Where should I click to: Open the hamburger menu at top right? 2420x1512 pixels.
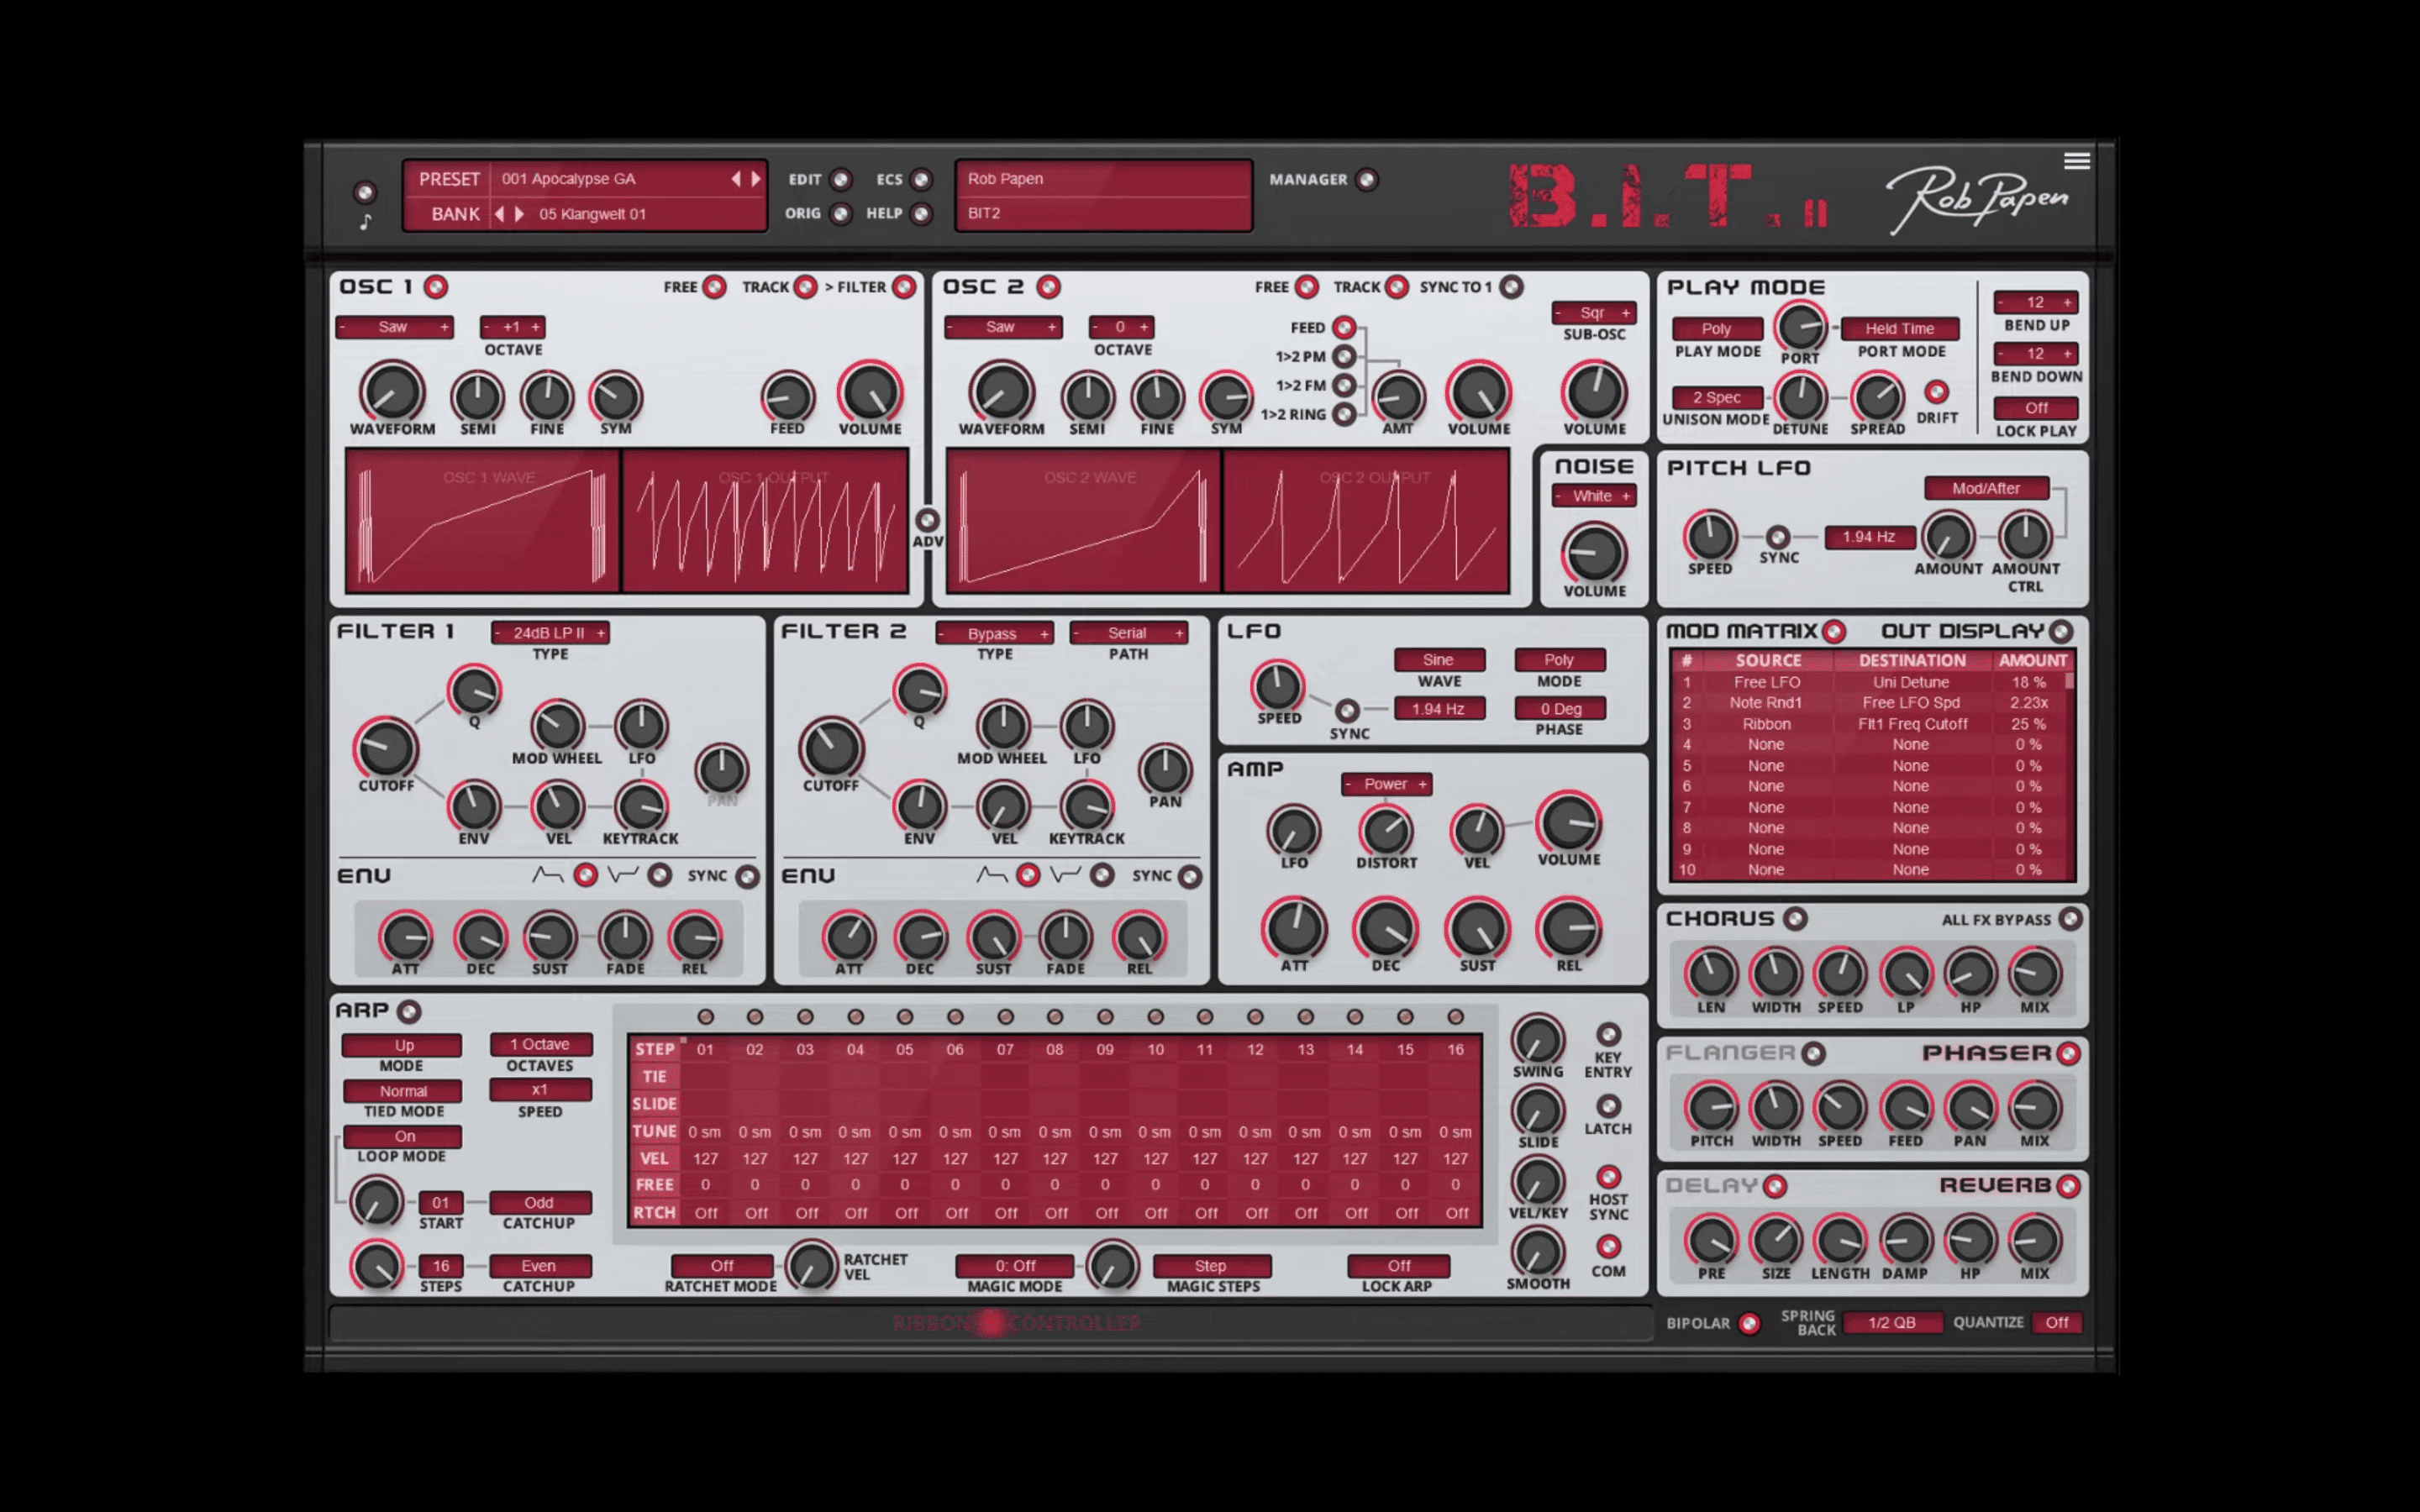pos(2076,161)
